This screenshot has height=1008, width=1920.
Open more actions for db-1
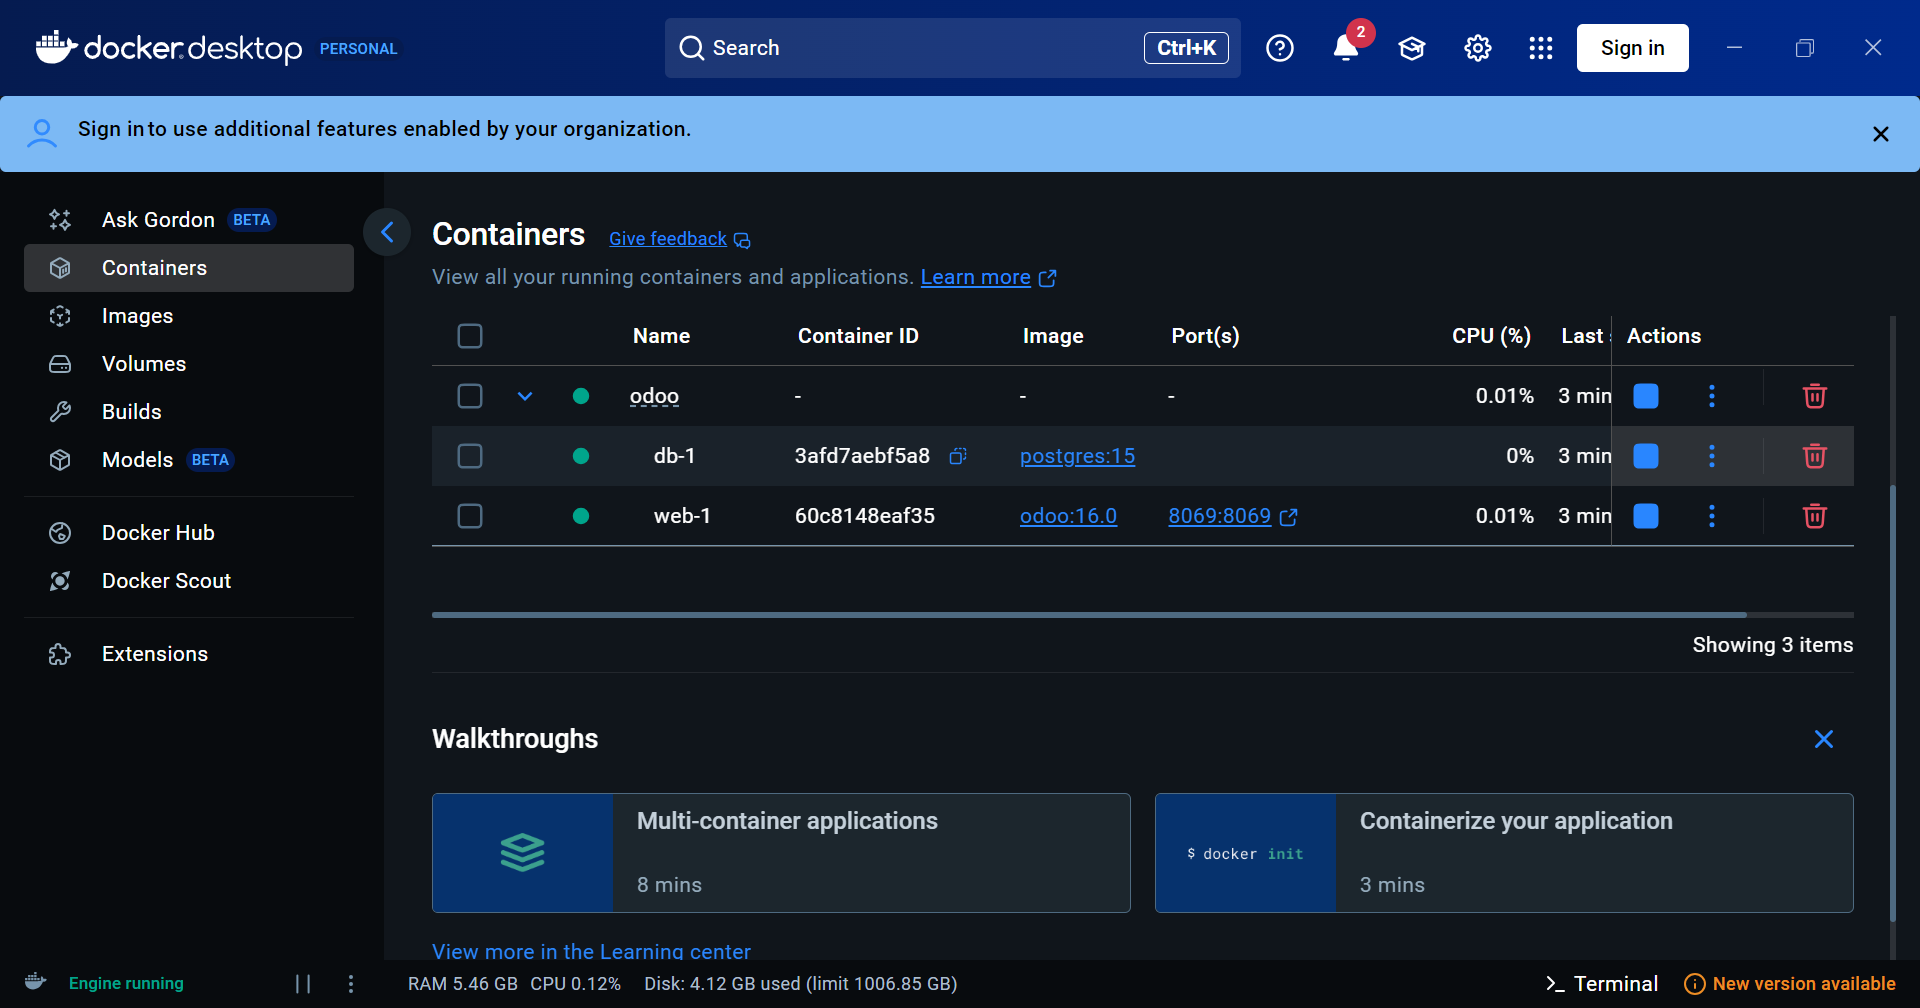pos(1712,456)
